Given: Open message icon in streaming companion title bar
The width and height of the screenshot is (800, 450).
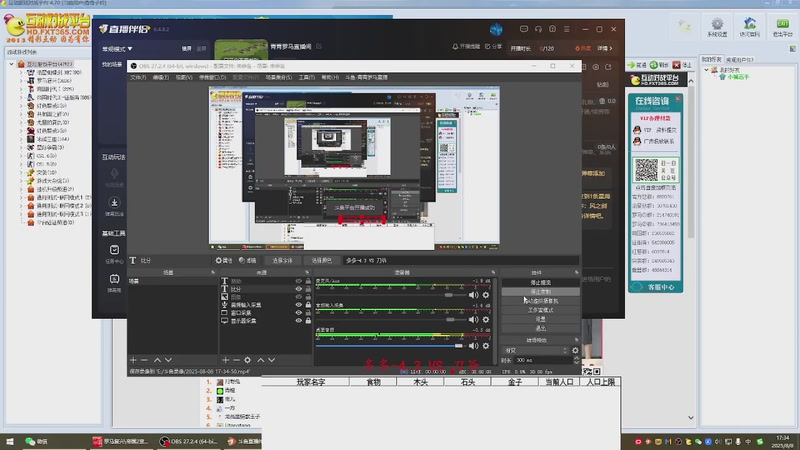Looking at the screenshot, I should pos(523,29).
